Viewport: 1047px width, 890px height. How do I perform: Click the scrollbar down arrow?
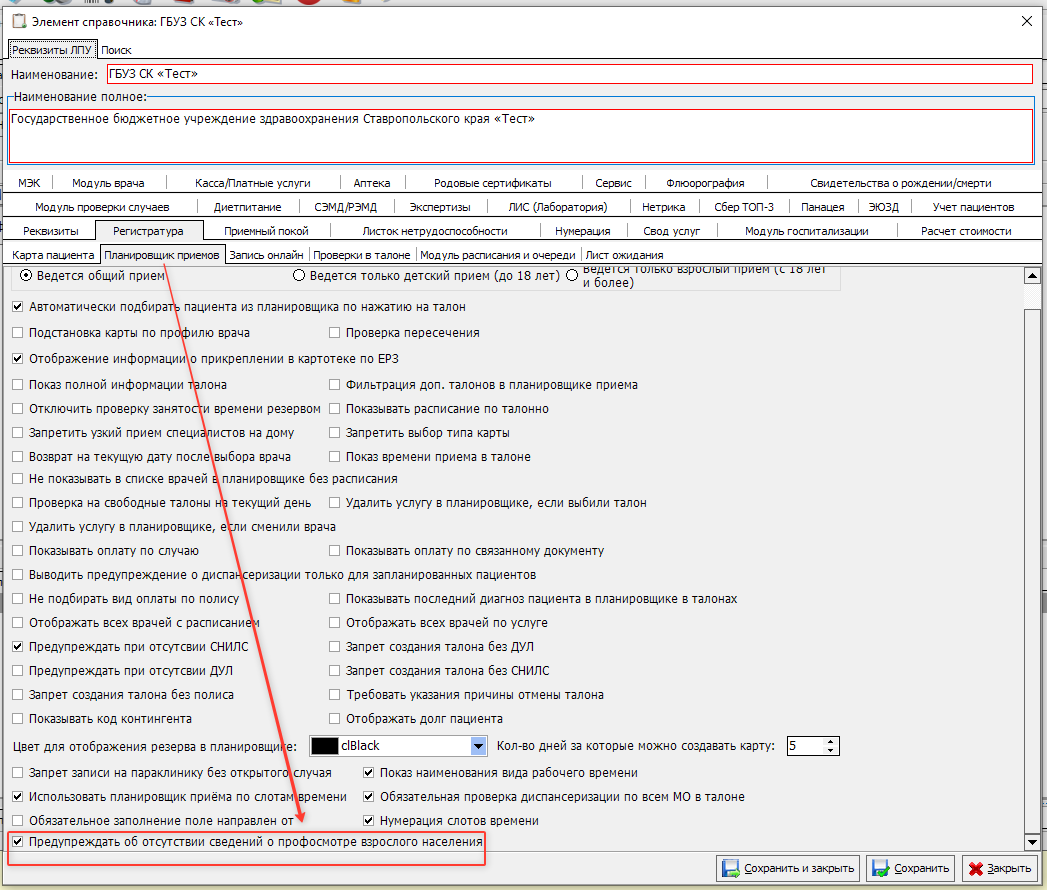pos(1032,842)
